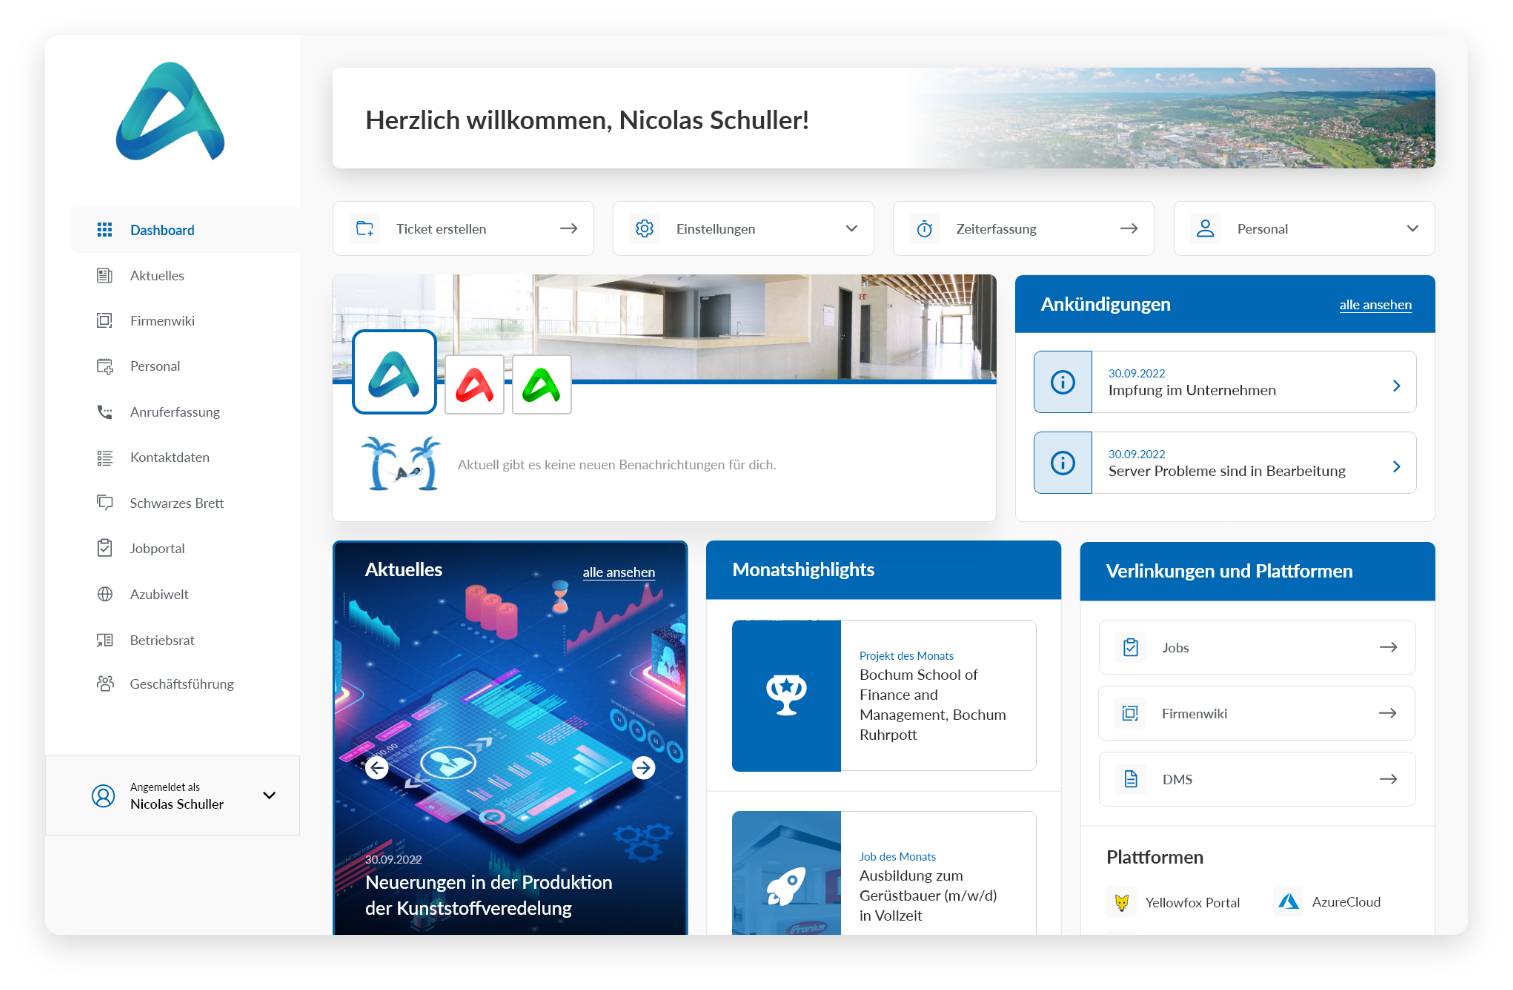Open Geschäftsführung menu entry
The height and width of the screenshot is (990, 1513).
tap(182, 684)
